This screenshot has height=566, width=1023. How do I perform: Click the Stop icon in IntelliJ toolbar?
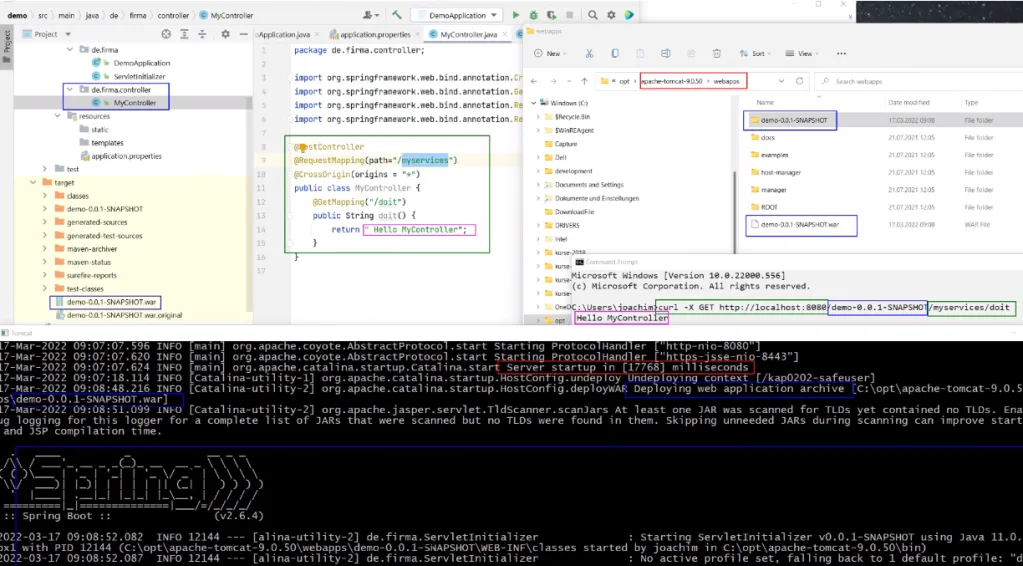[570, 15]
